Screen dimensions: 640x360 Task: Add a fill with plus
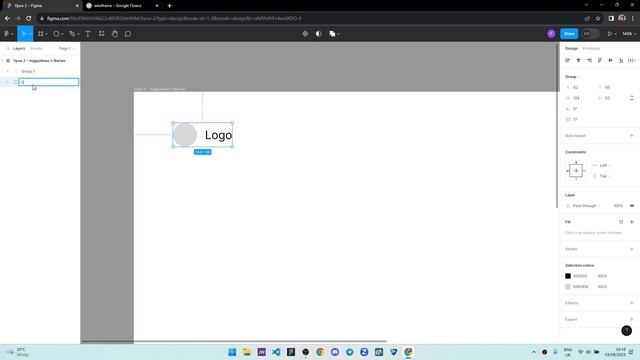coord(632,222)
